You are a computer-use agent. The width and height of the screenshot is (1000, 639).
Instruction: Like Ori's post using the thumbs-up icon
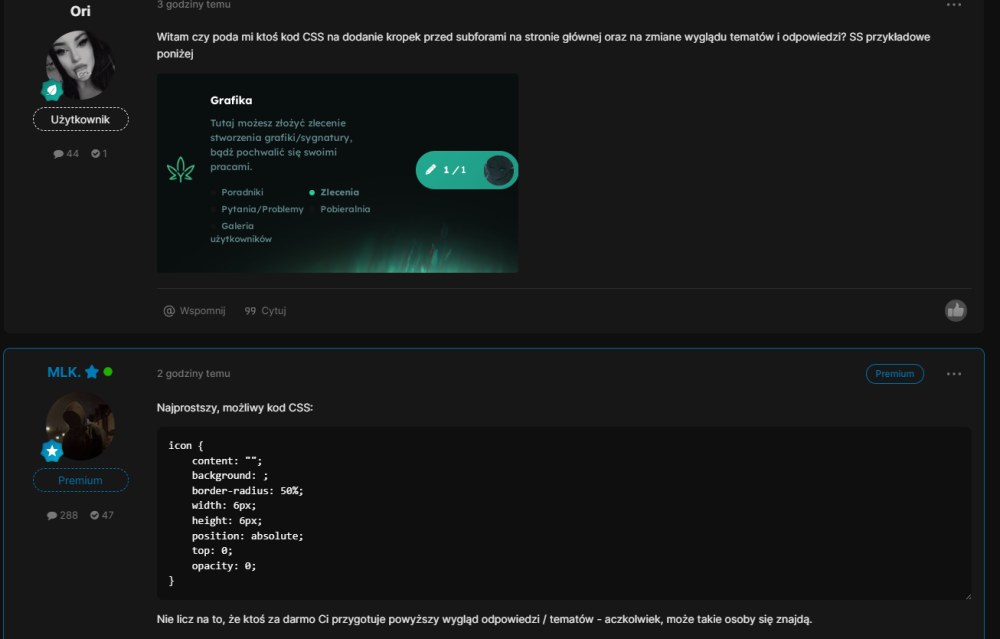click(955, 310)
